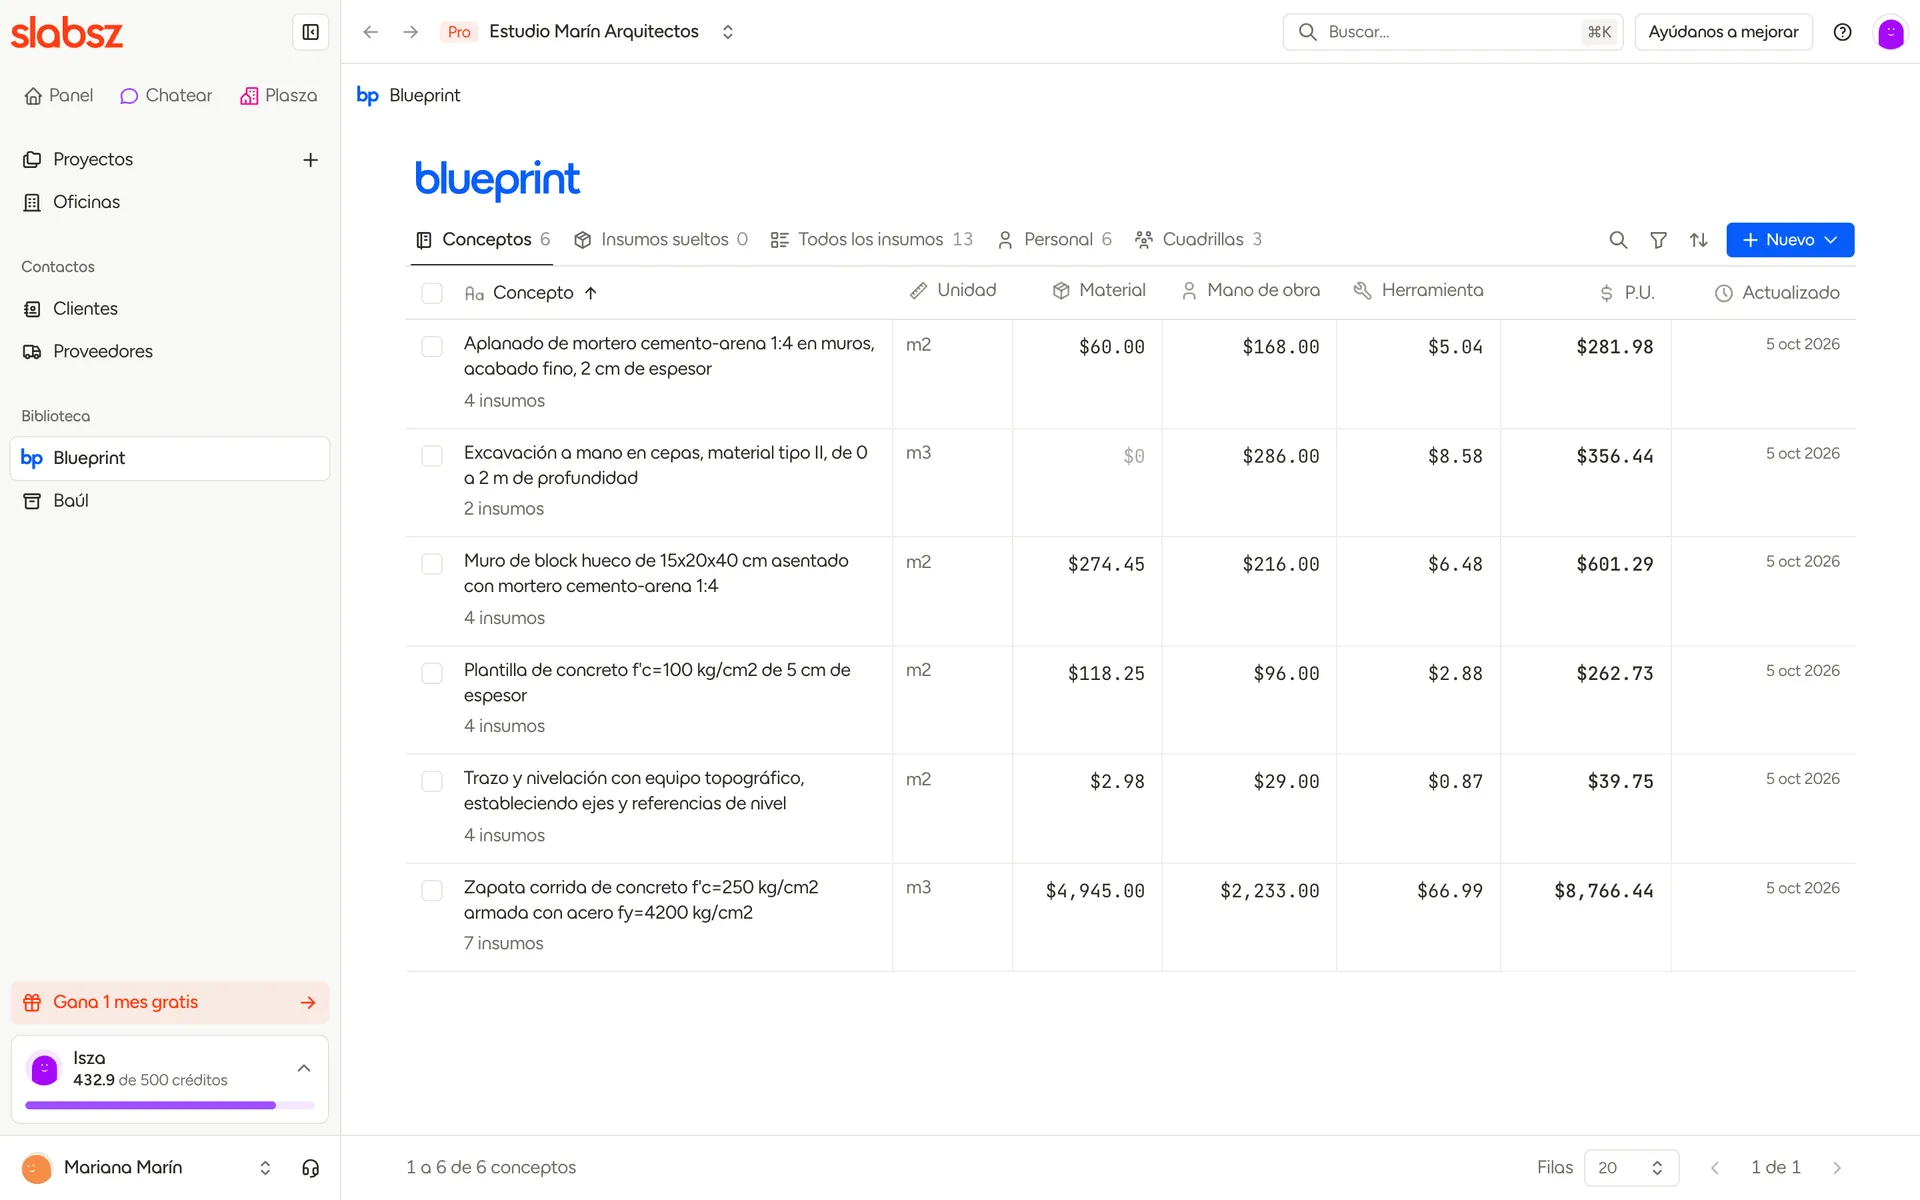Check the Muro de block hueco row
This screenshot has width=1920, height=1200.
[432, 564]
